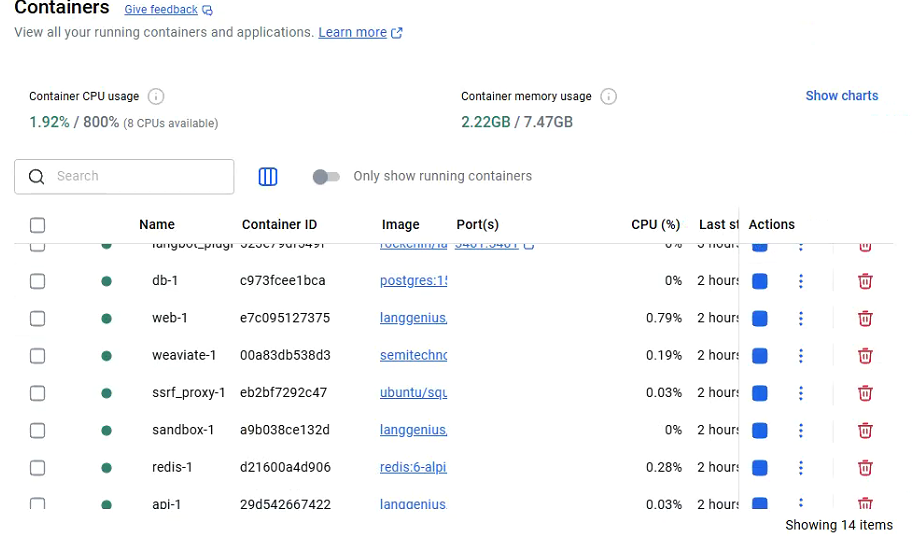Stop the web-1 container
Screen dimensions: 912x542
click(760, 319)
